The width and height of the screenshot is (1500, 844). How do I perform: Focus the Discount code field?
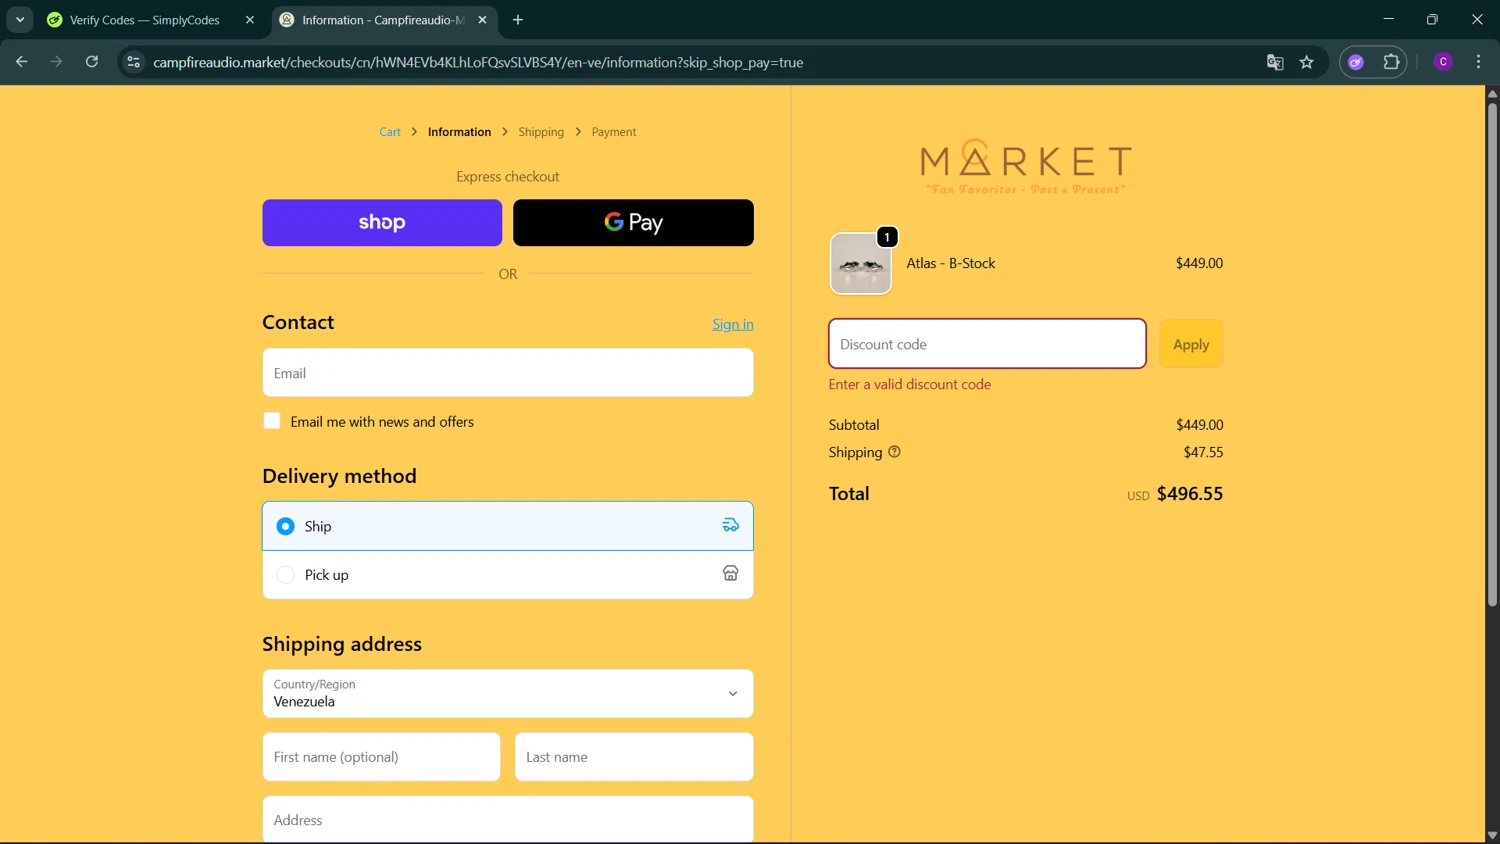click(987, 344)
